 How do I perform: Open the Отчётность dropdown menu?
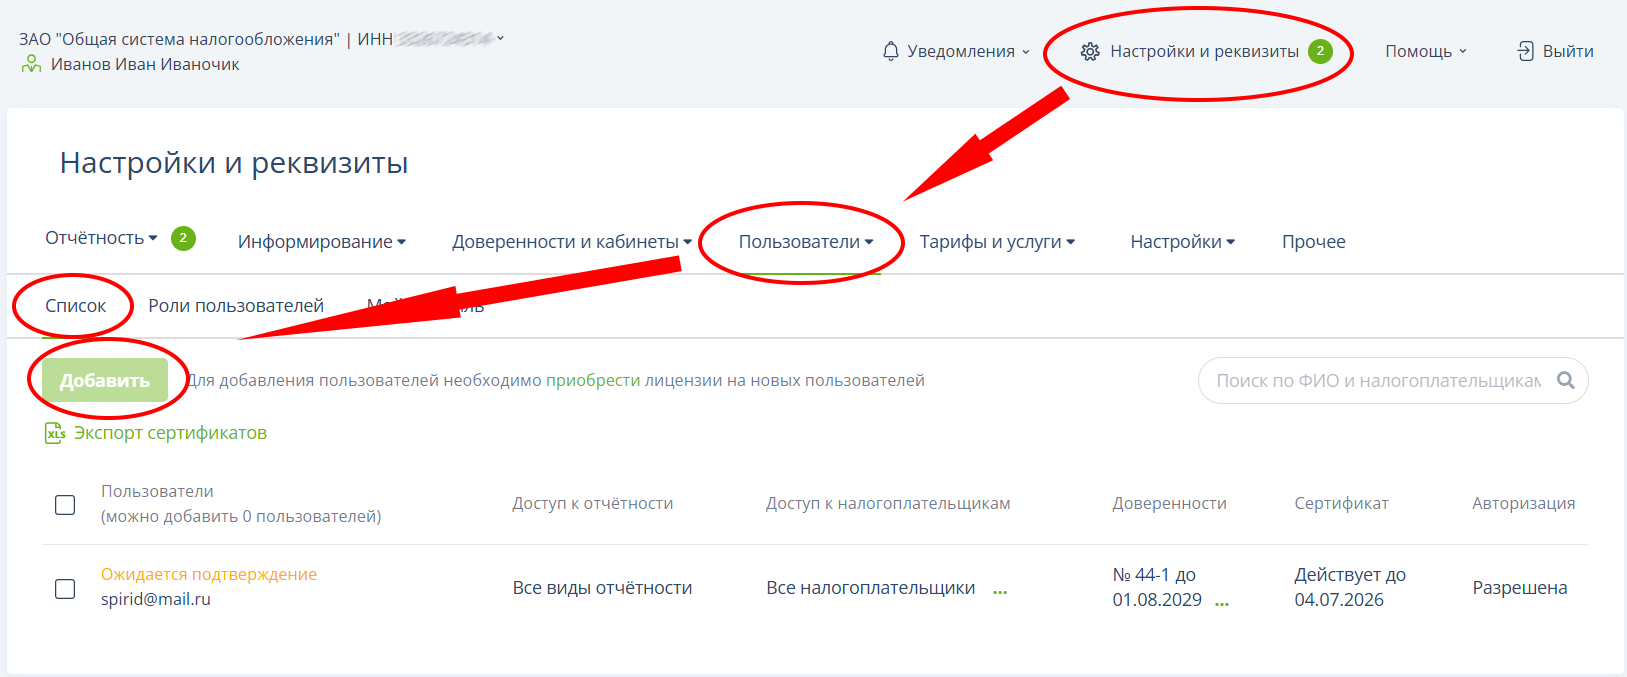[x=101, y=238]
